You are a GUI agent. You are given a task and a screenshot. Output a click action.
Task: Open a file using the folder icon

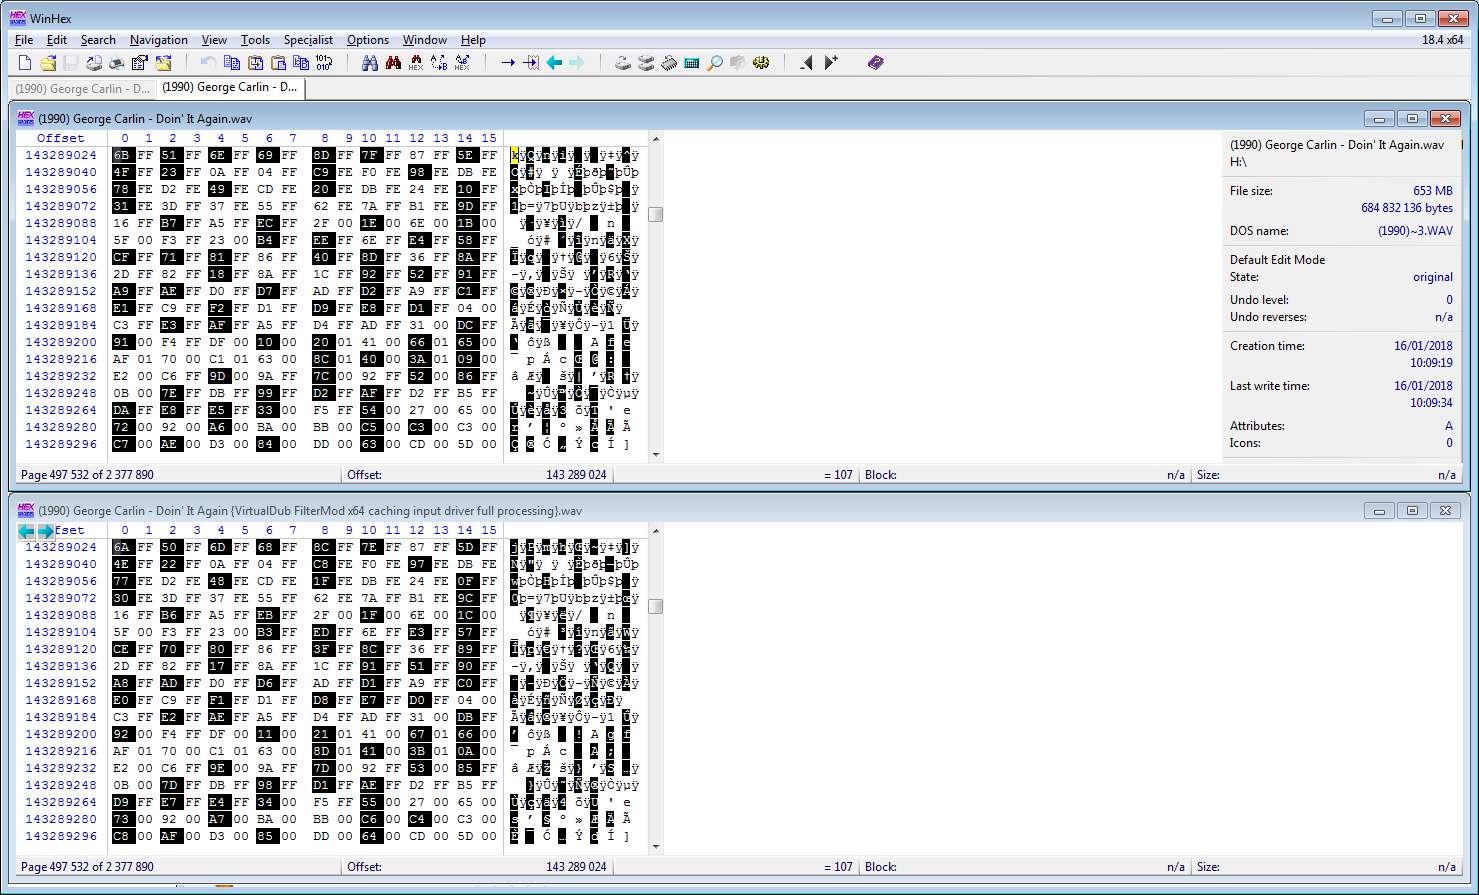pos(48,63)
